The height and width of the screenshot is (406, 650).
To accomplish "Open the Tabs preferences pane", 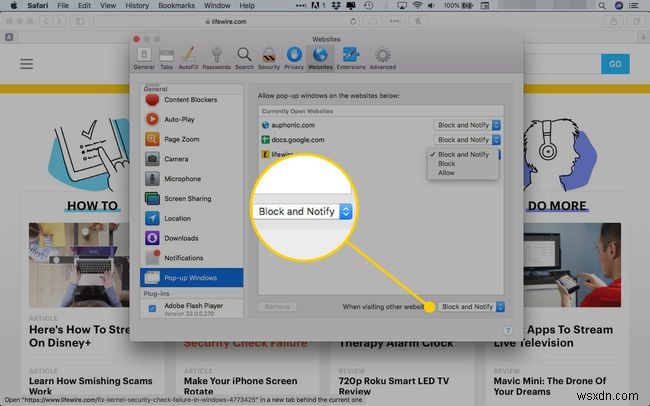I will [x=166, y=58].
